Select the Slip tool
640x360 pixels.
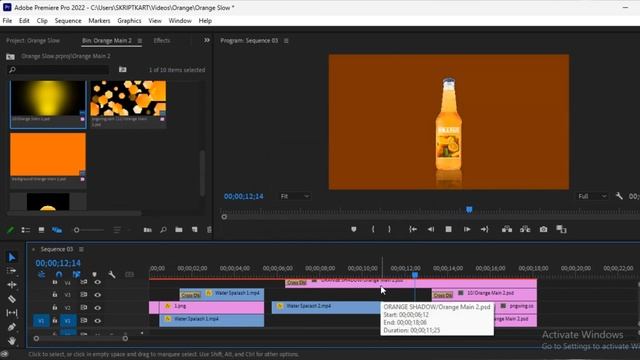pyautogui.click(x=11, y=313)
